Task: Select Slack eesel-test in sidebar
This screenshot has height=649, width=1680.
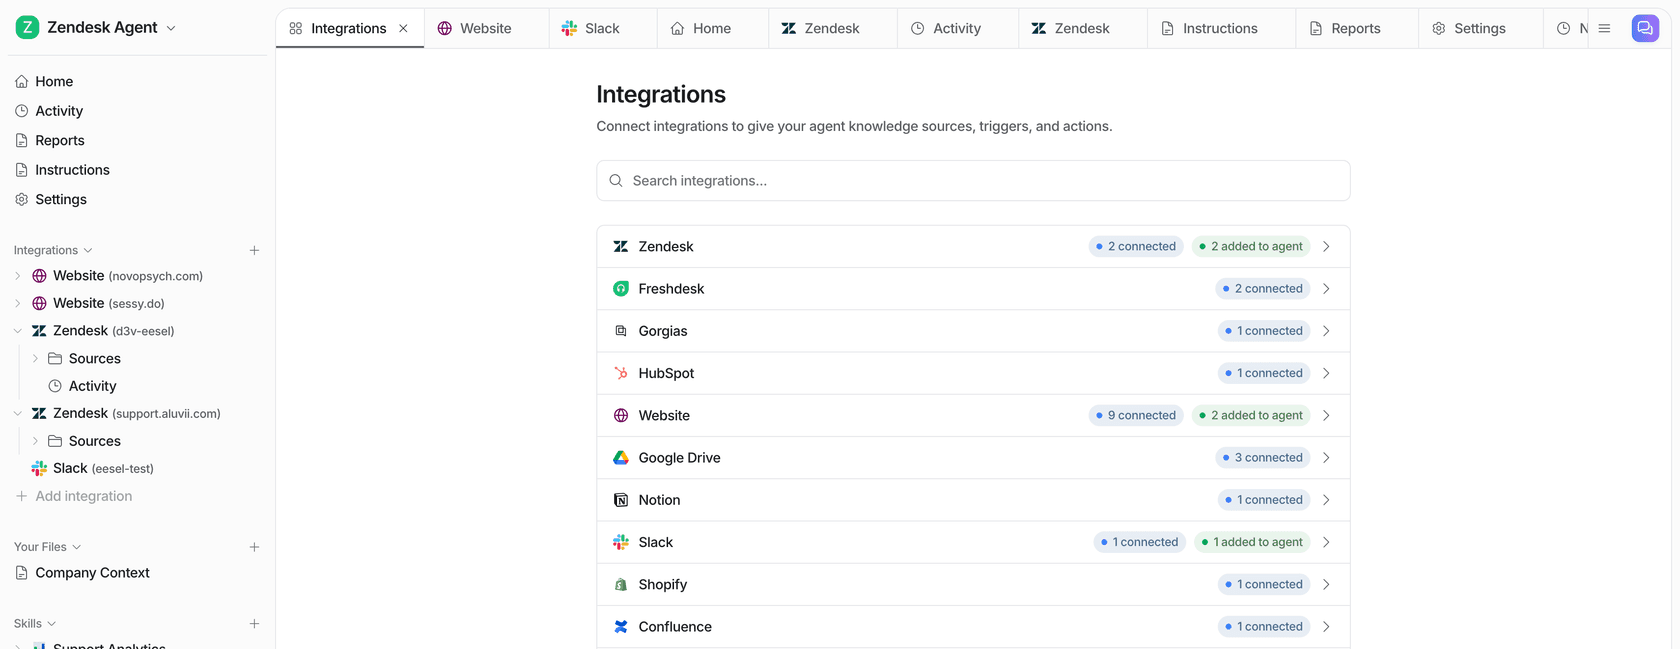Action: coord(92,468)
